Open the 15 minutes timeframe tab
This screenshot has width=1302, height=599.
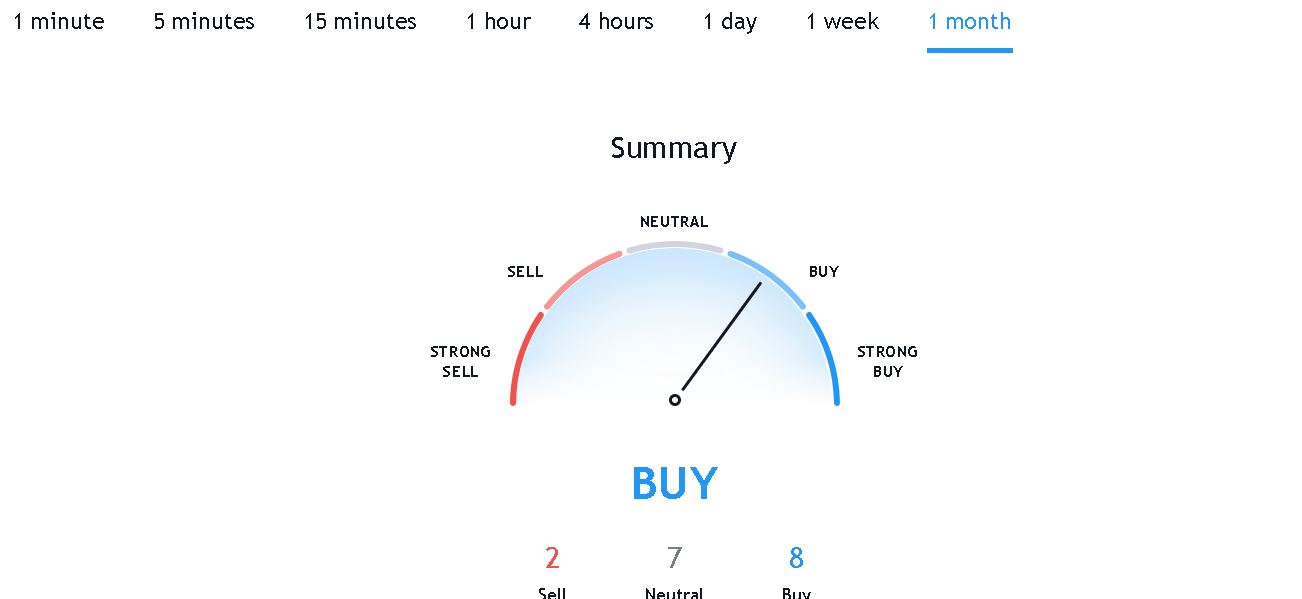pos(360,22)
